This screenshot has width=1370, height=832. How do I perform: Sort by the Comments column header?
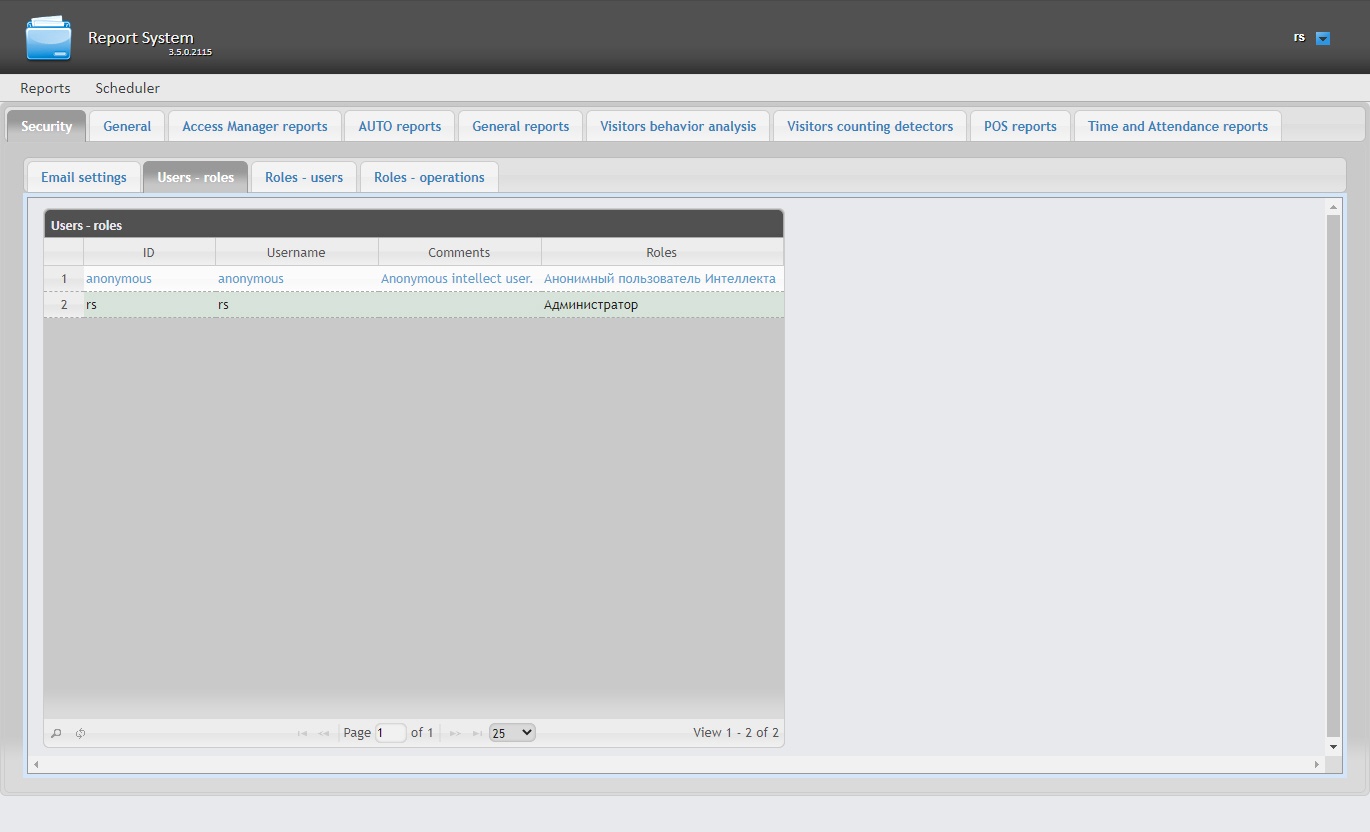tap(459, 252)
